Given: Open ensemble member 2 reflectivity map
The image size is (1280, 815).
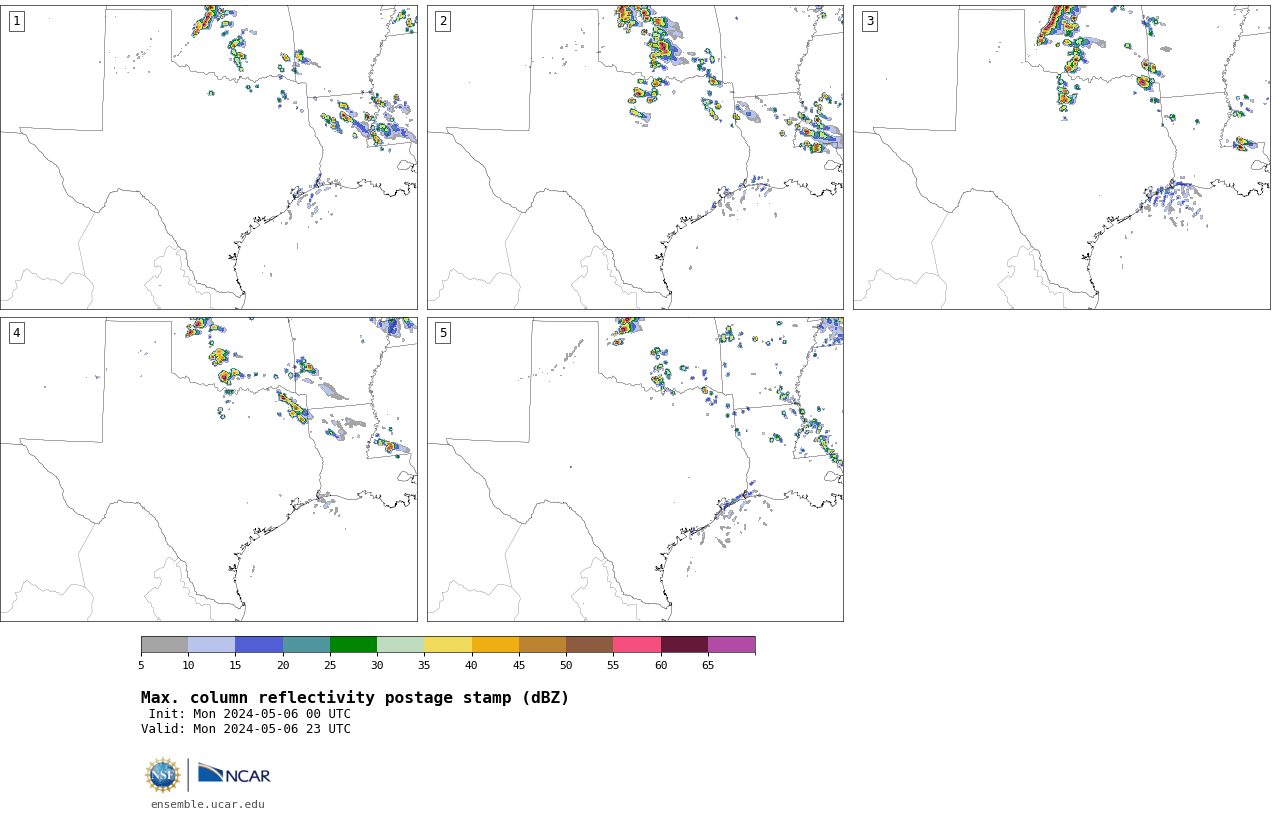Looking at the screenshot, I should [635, 157].
